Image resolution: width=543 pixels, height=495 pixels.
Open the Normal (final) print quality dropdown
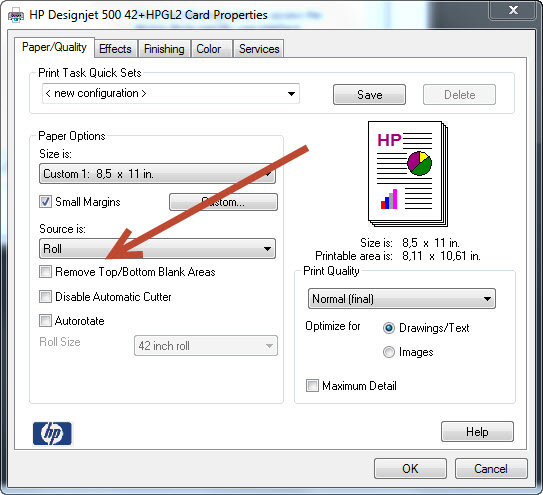coord(402,299)
